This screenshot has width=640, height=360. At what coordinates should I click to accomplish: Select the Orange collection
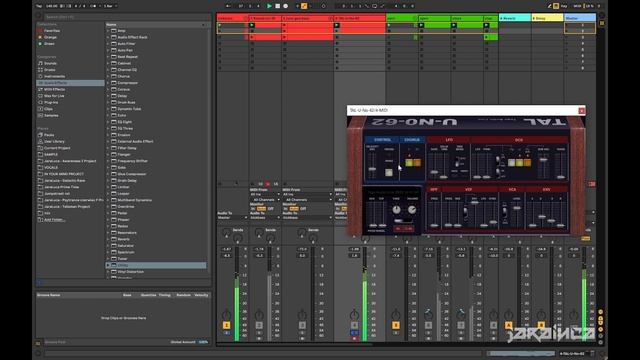(x=50, y=37)
